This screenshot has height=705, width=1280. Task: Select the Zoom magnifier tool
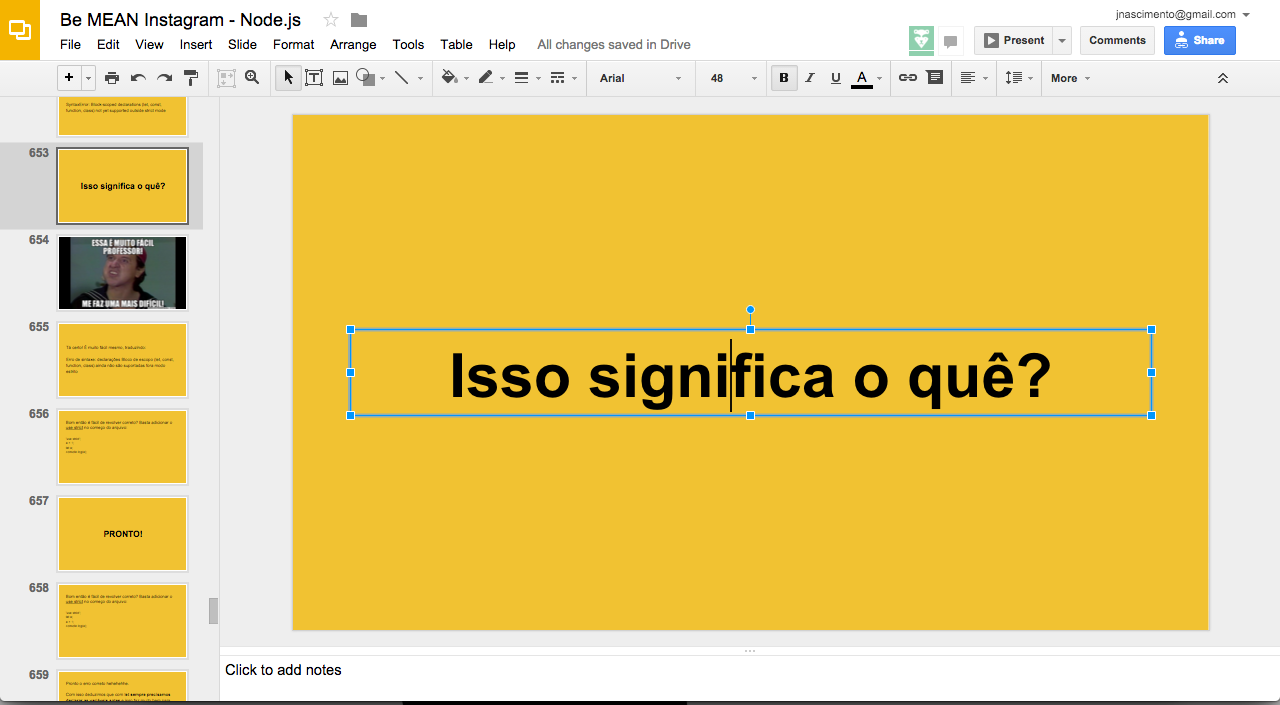pyautogui.click(x=252, y=78)
